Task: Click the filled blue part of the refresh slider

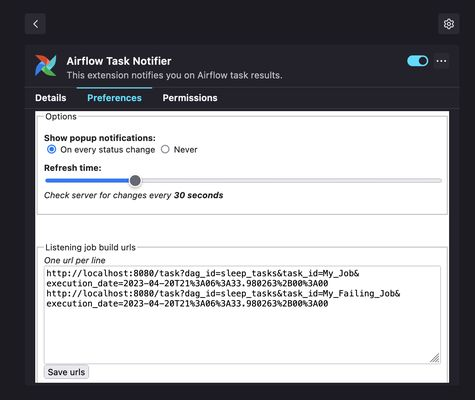Action: point(87,181)
